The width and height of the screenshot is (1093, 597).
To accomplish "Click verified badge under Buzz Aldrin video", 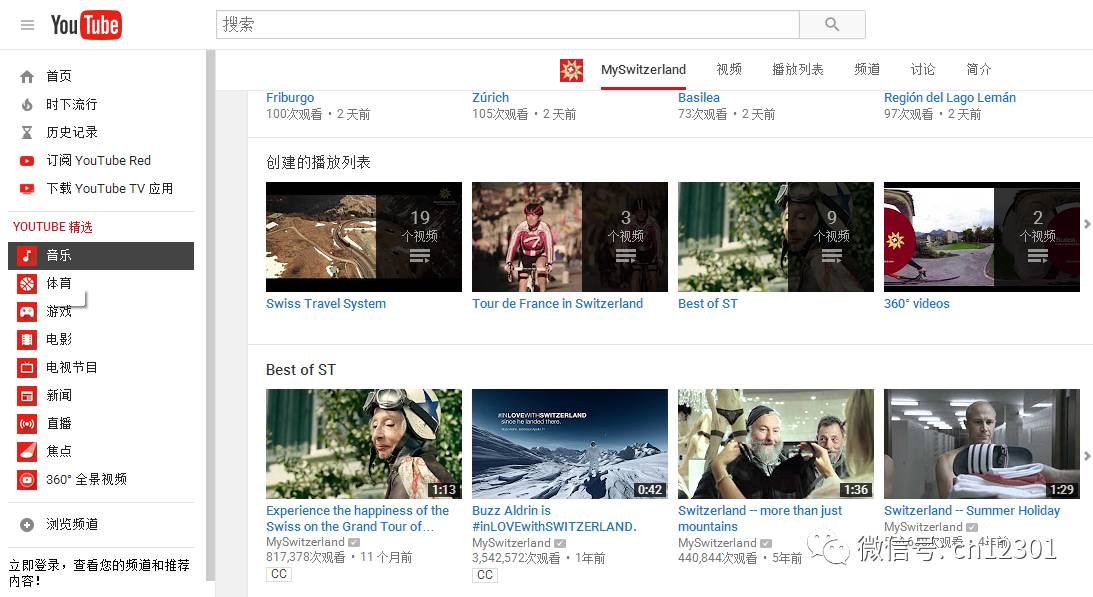I will point(560,543).
